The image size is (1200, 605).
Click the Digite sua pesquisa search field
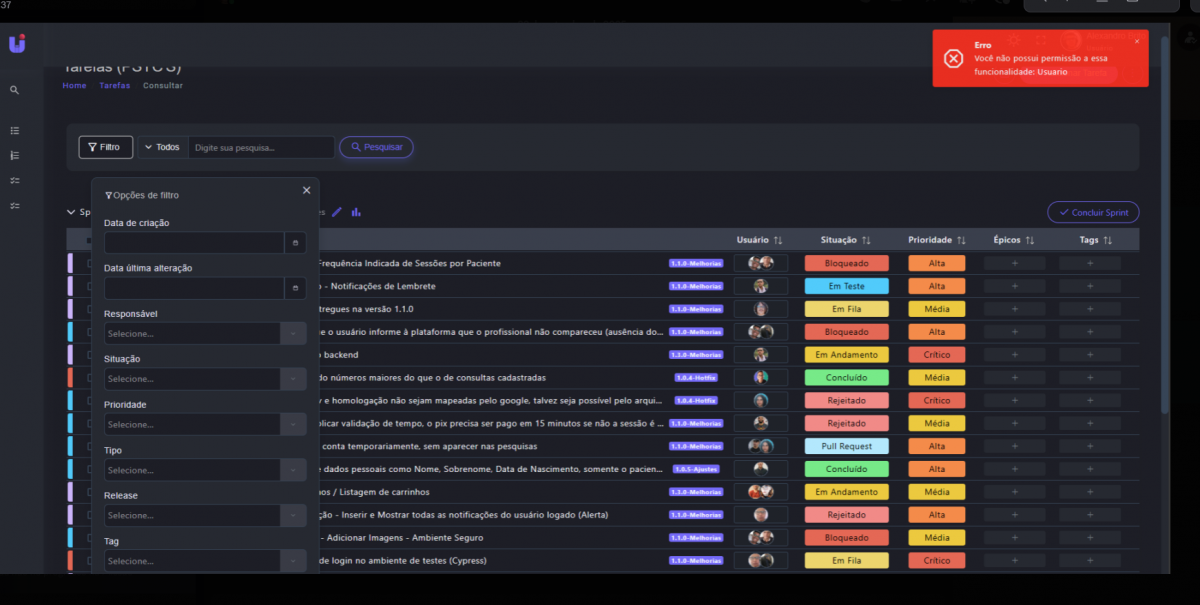click(x=261, y=148)
